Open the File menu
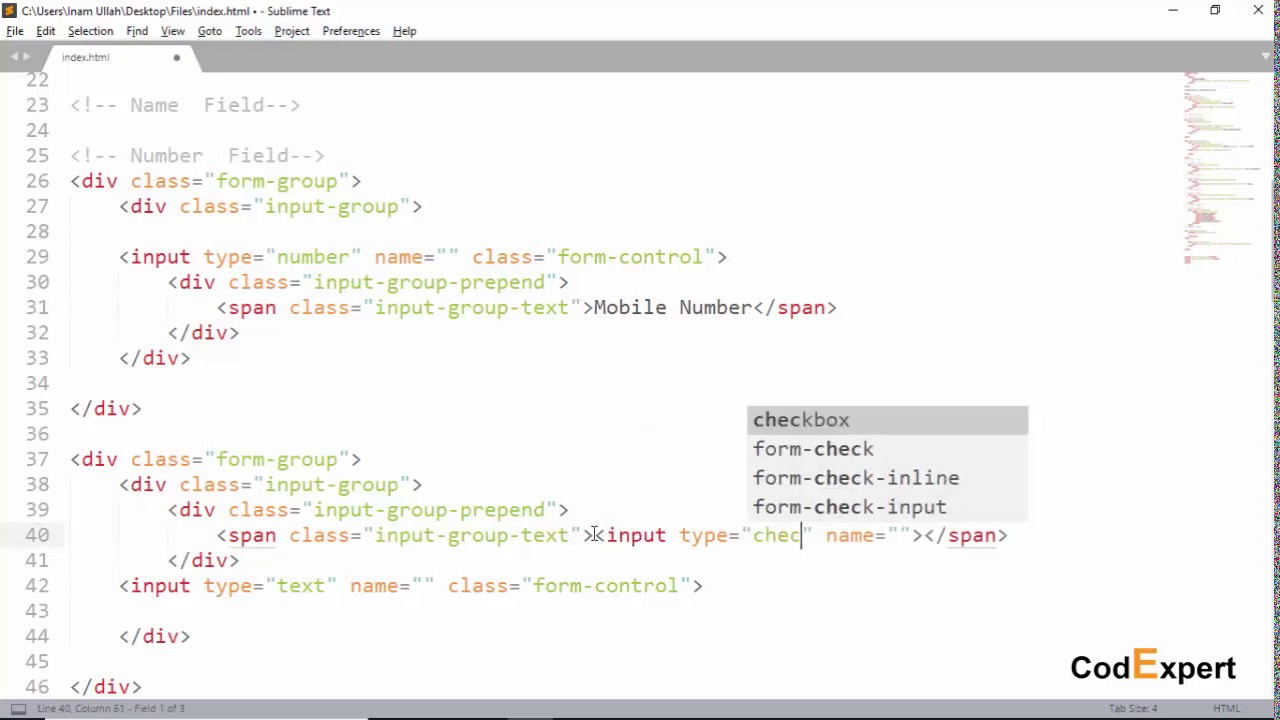Screen dimensions: 1280x720 [x=15, y=31]
